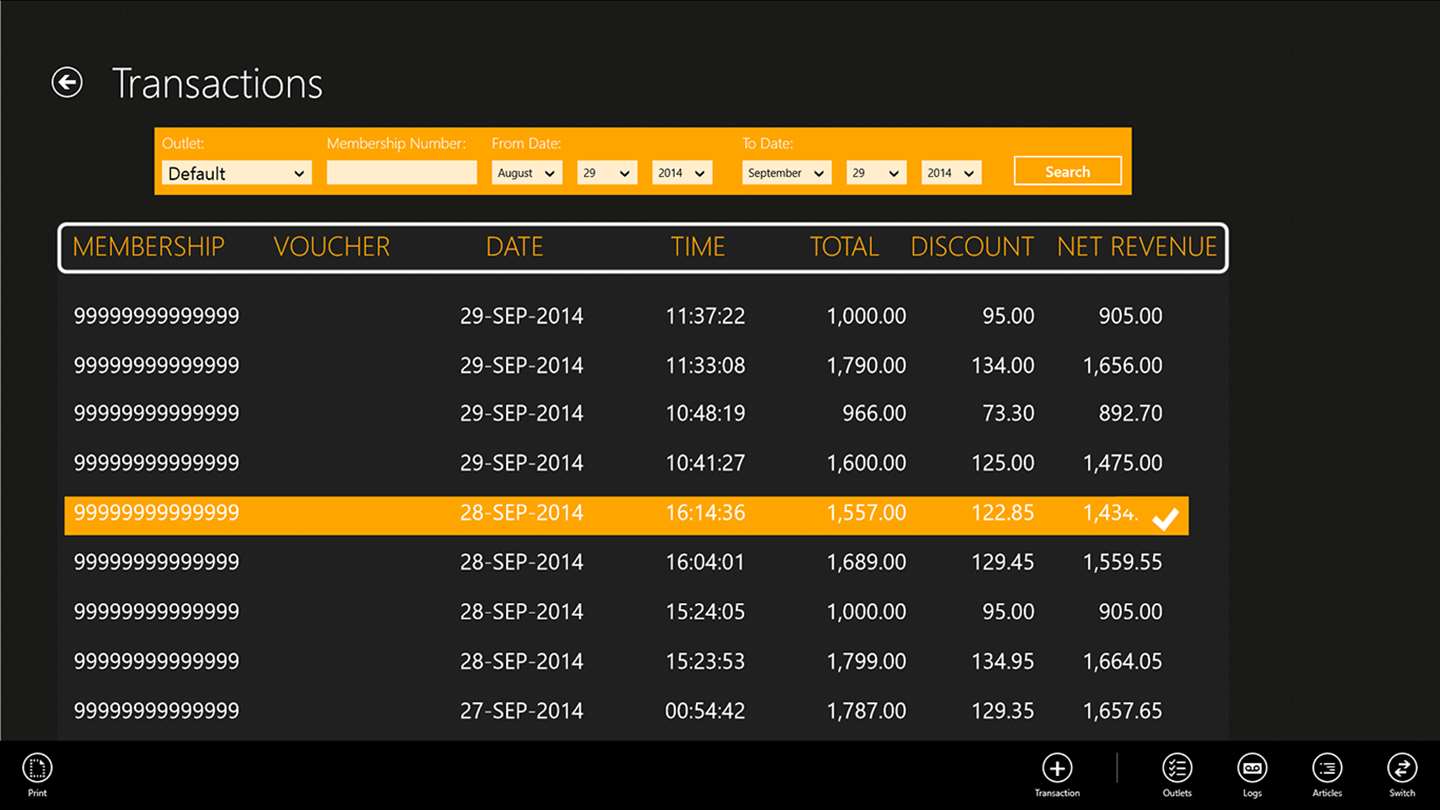
Task: Open the To Date day dropdown
Action: pyautogui.click(x=877, y=173)
